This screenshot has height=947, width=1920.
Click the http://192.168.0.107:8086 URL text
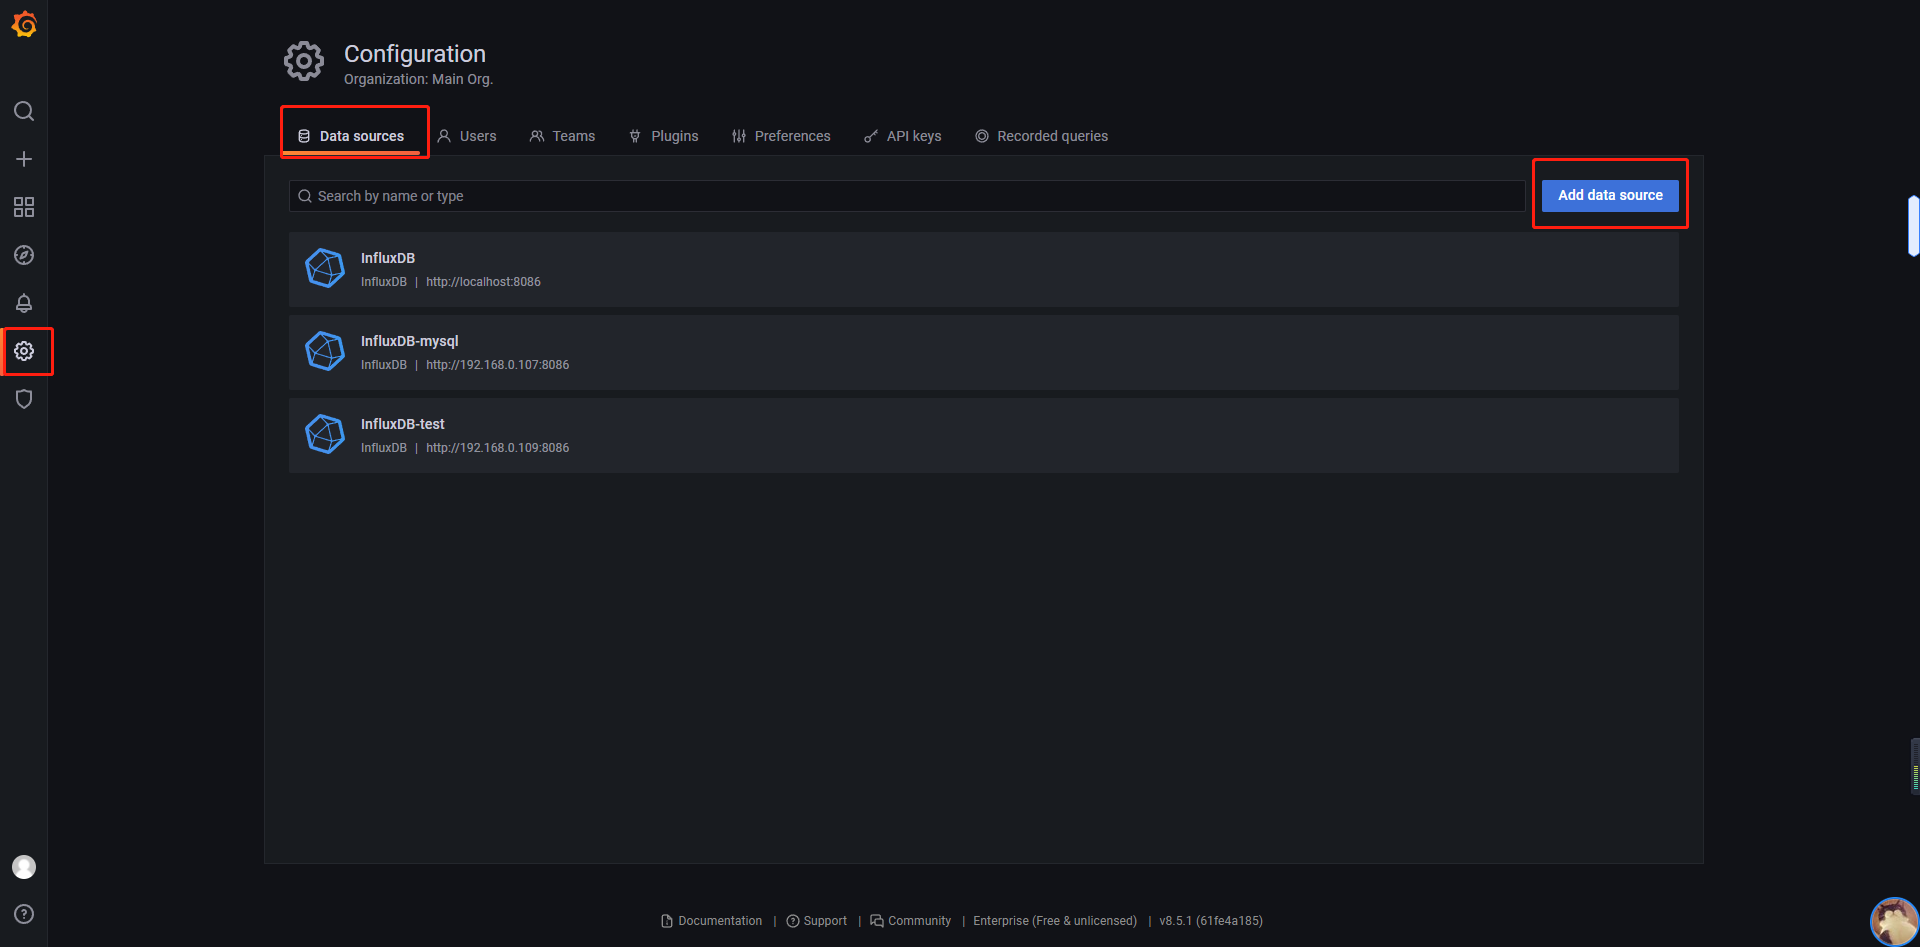point(497,365)
